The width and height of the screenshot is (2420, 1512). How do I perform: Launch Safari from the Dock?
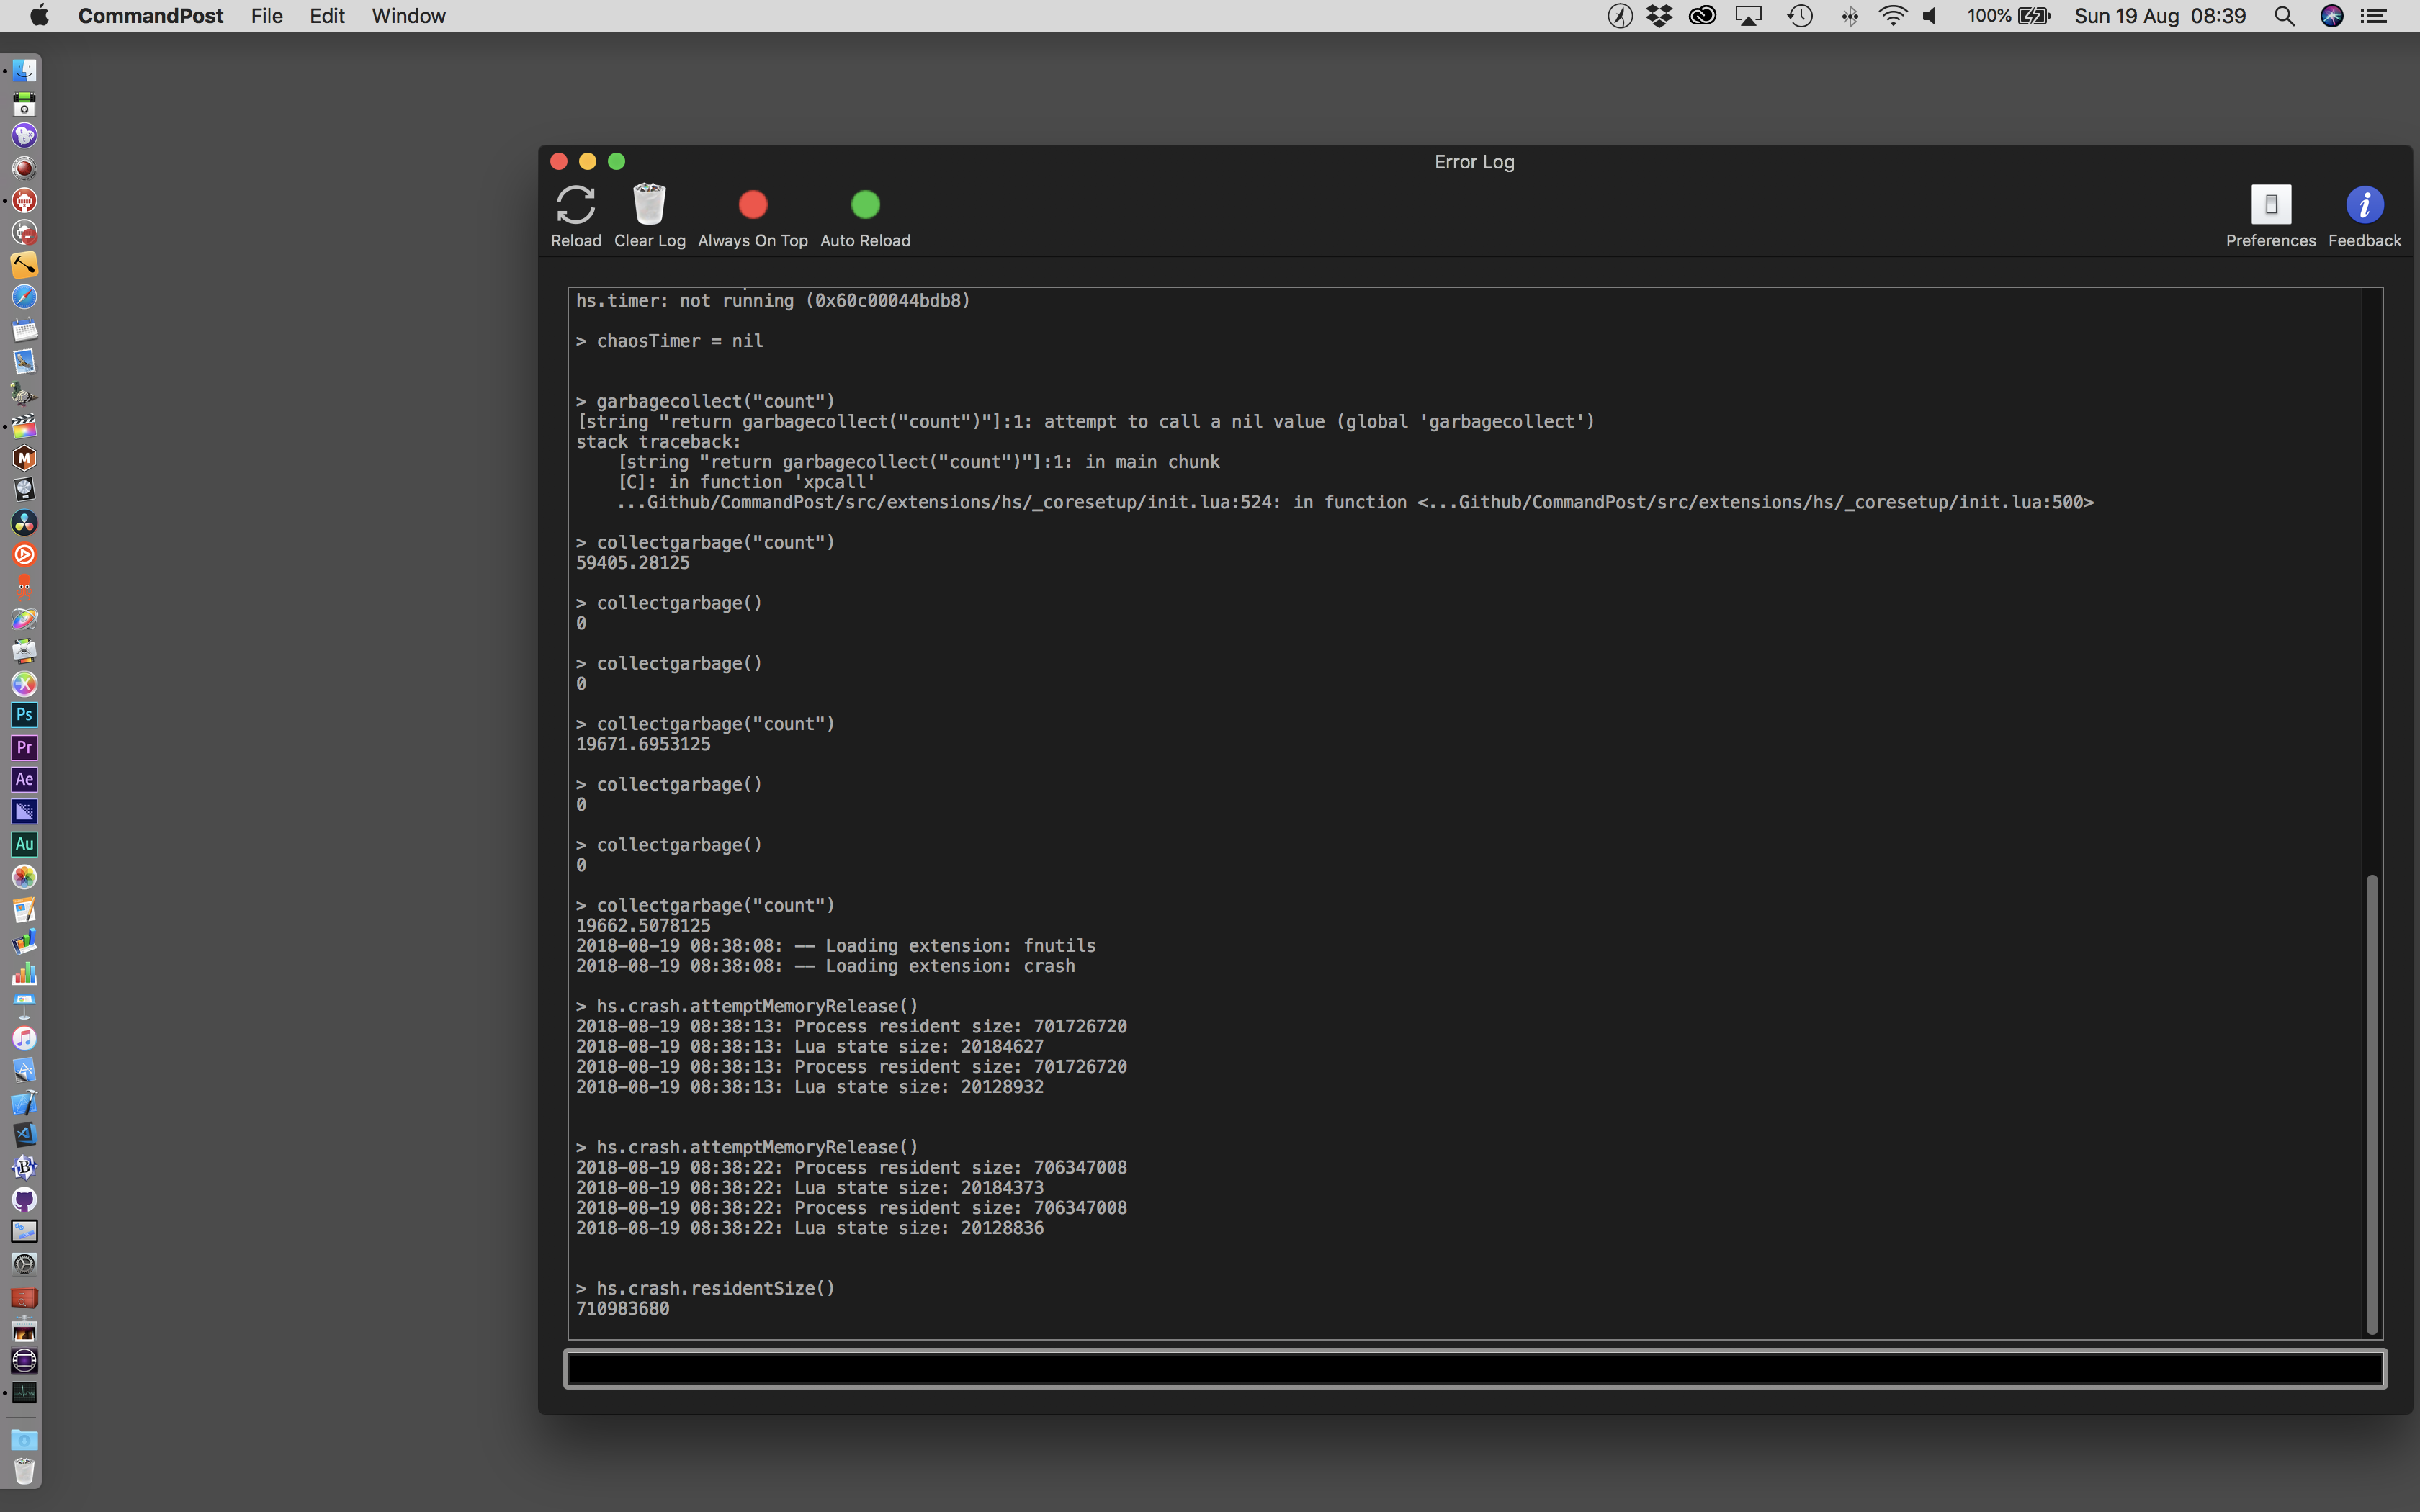[24, 296]
